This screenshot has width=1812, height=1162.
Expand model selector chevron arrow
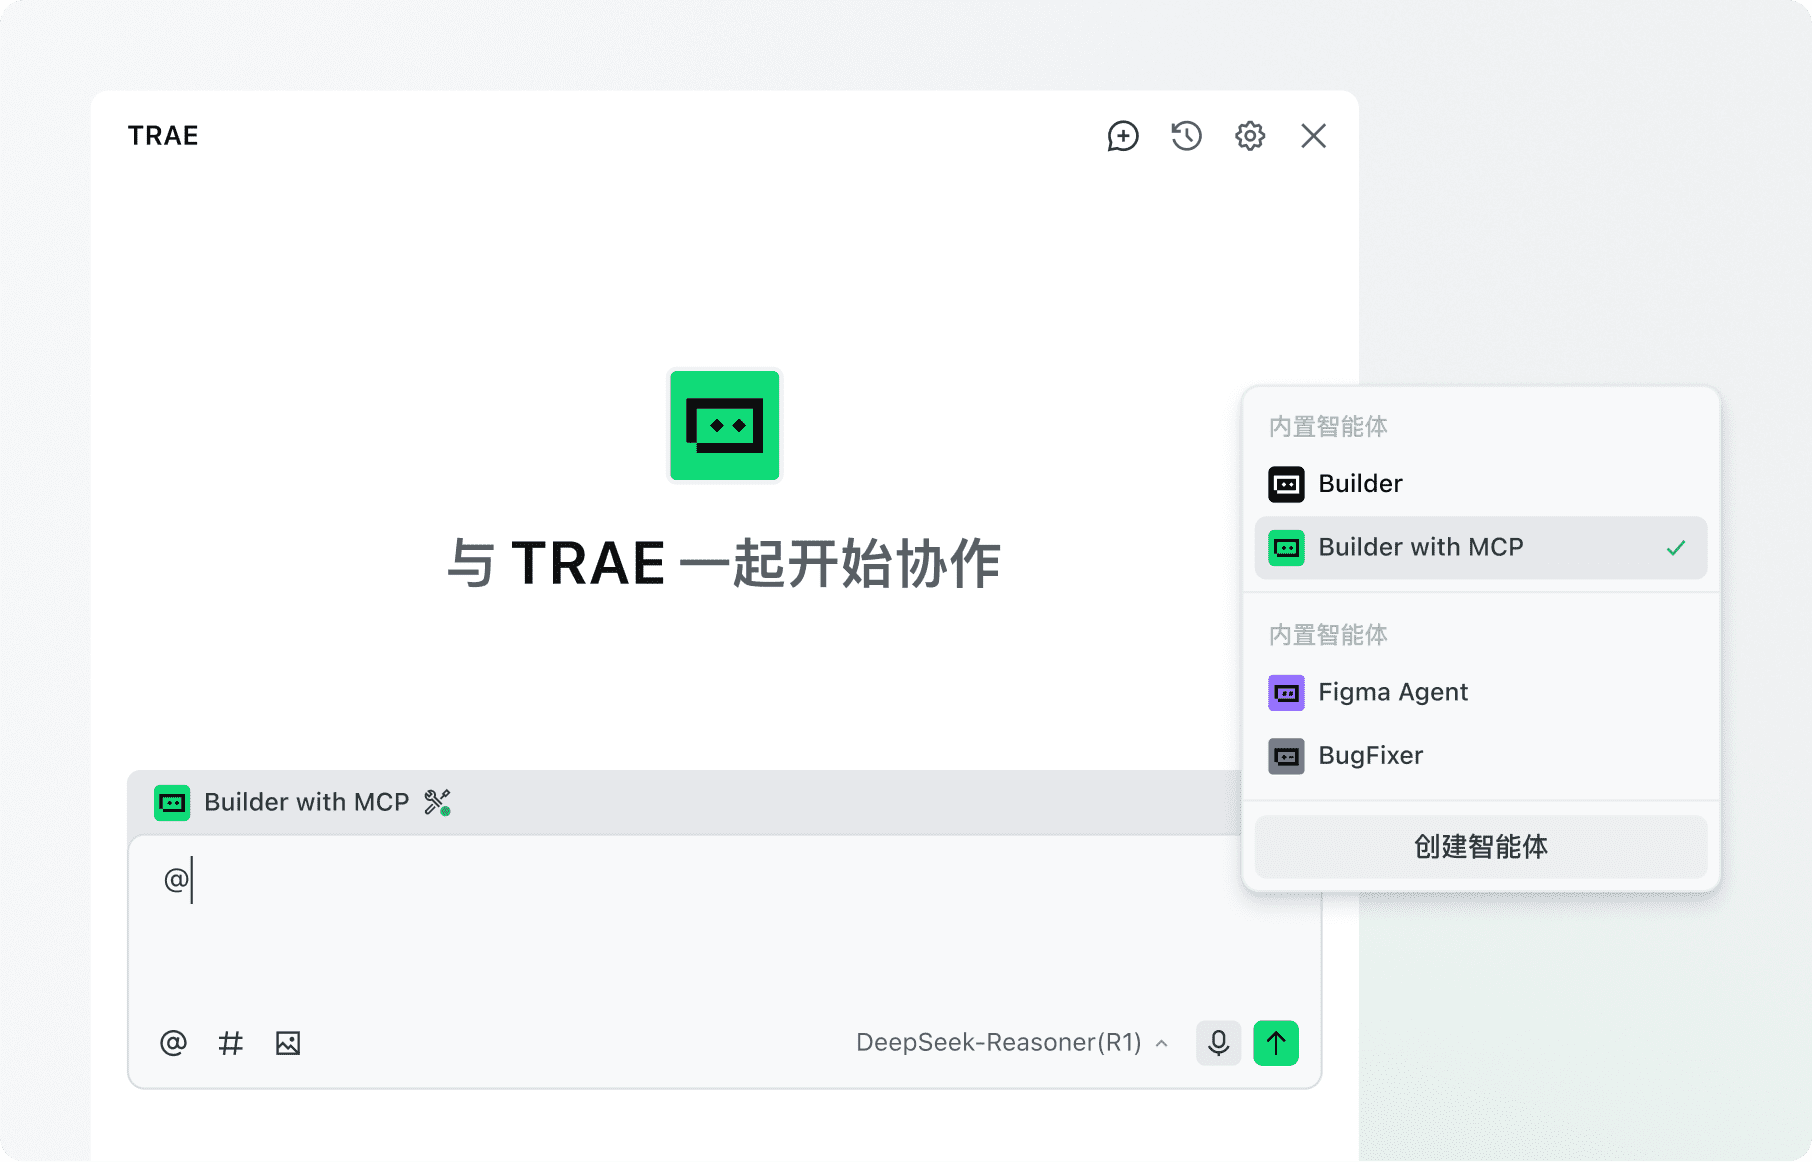1162,1044
